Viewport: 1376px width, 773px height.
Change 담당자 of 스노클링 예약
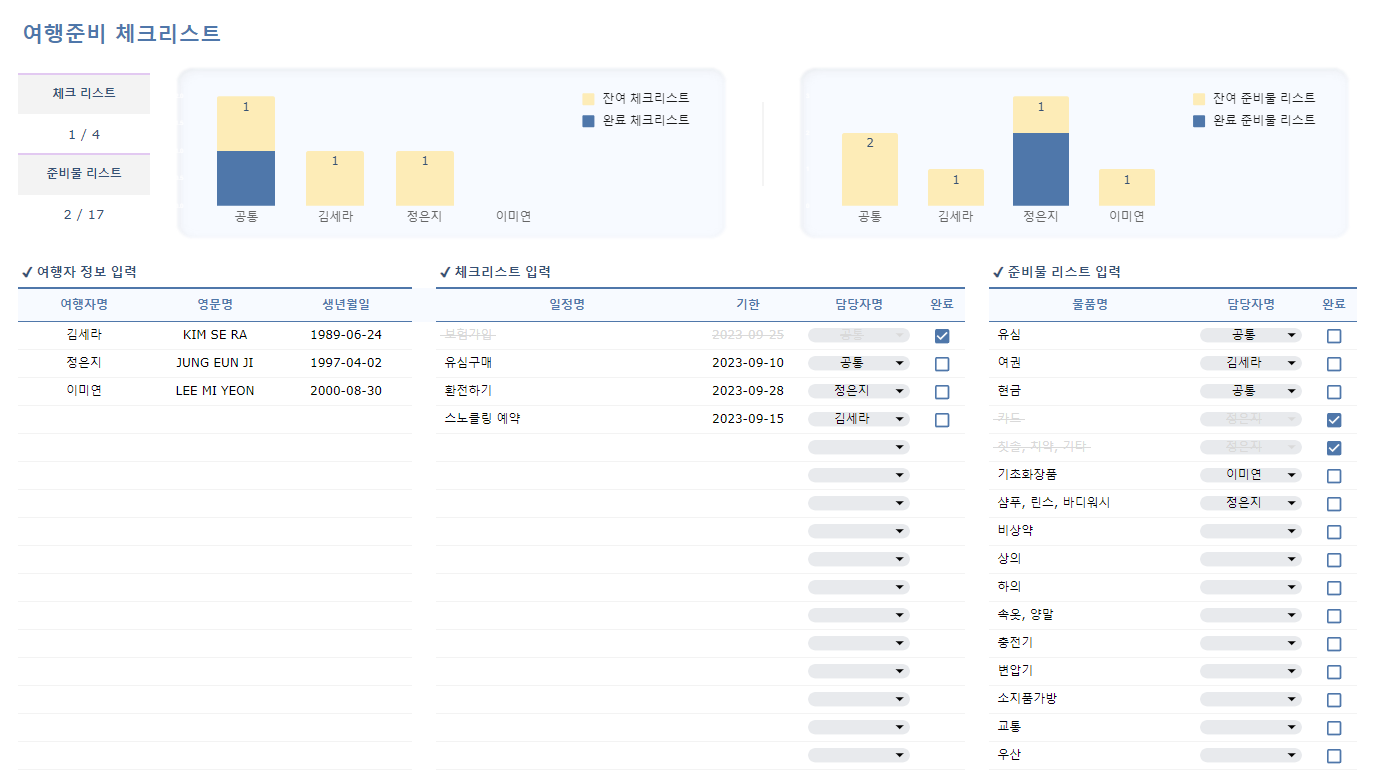tap(859, 419)
